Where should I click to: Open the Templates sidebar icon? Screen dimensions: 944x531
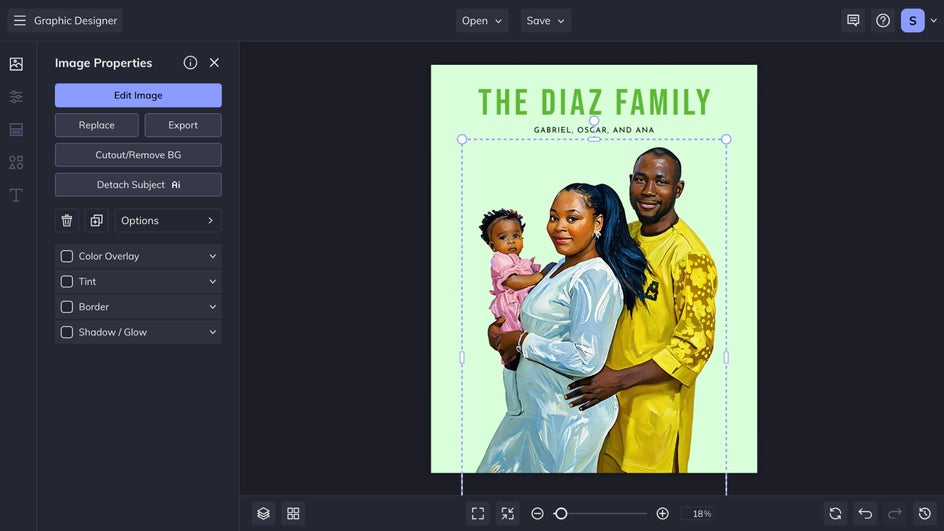tap(16, 129)
